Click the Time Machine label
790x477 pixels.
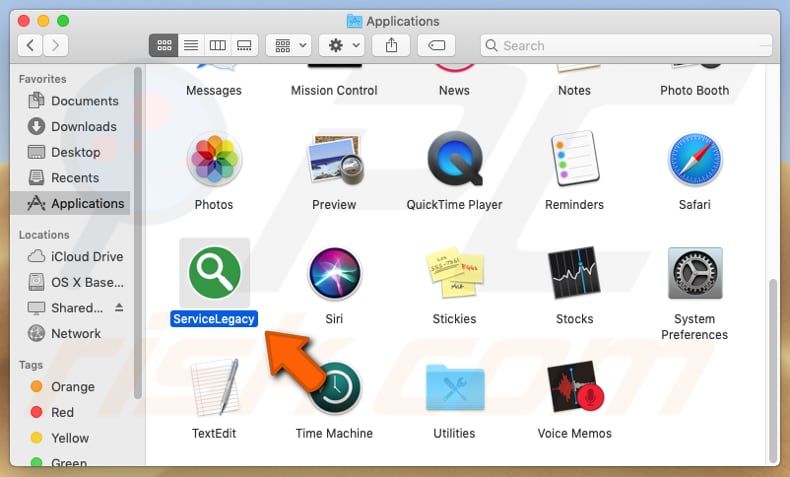point(334,434)
